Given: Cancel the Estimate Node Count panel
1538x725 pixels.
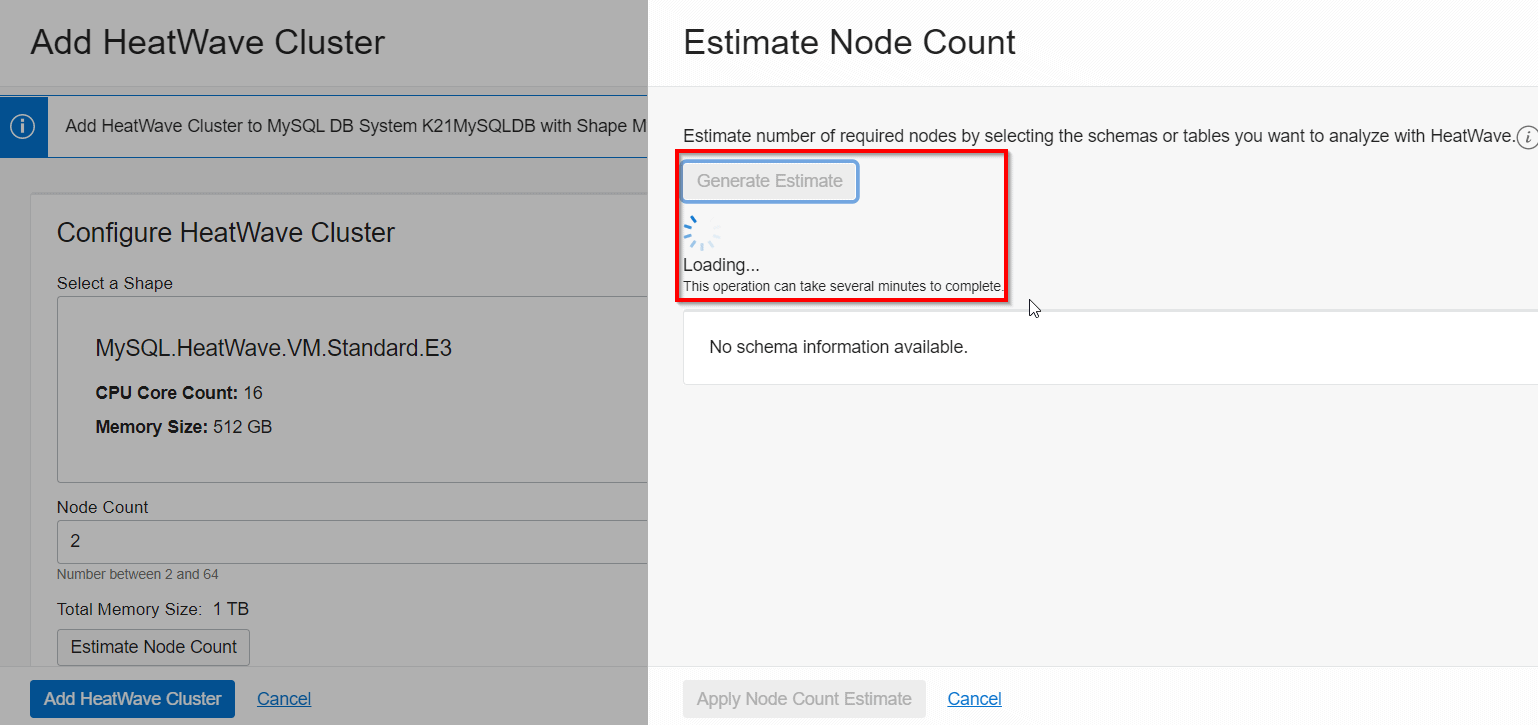Looking at the screenshot, I should tap(974, 698).
